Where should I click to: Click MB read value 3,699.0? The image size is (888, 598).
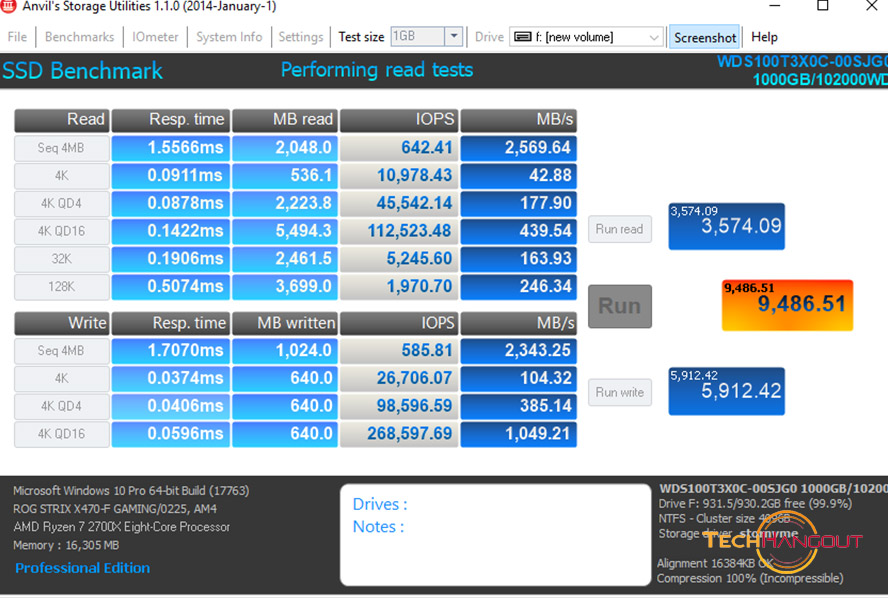coord(285,287)
